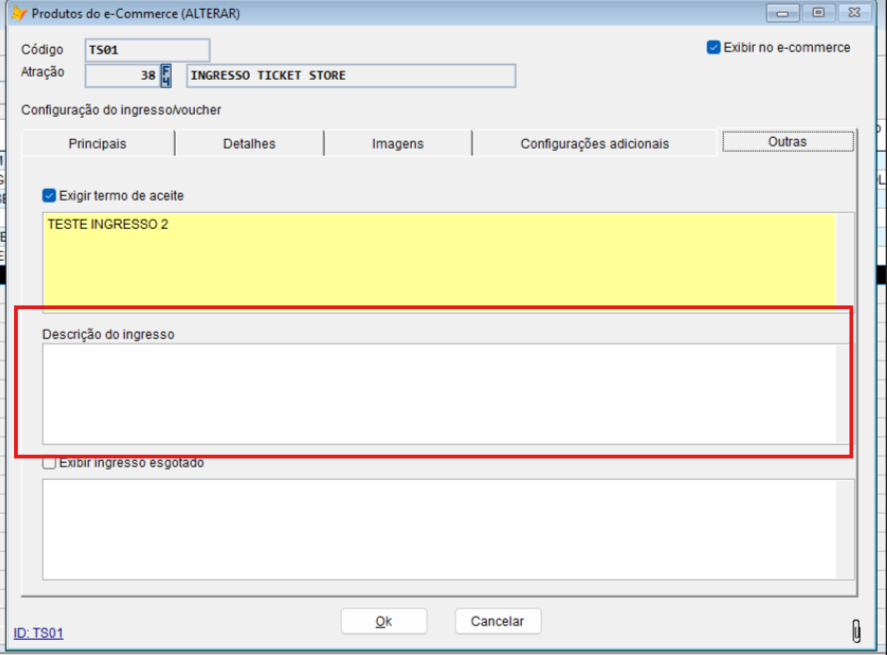887x655 pixels.
Task: Uncheck Exigir termo de aceite
Action: tap(49, 196)
